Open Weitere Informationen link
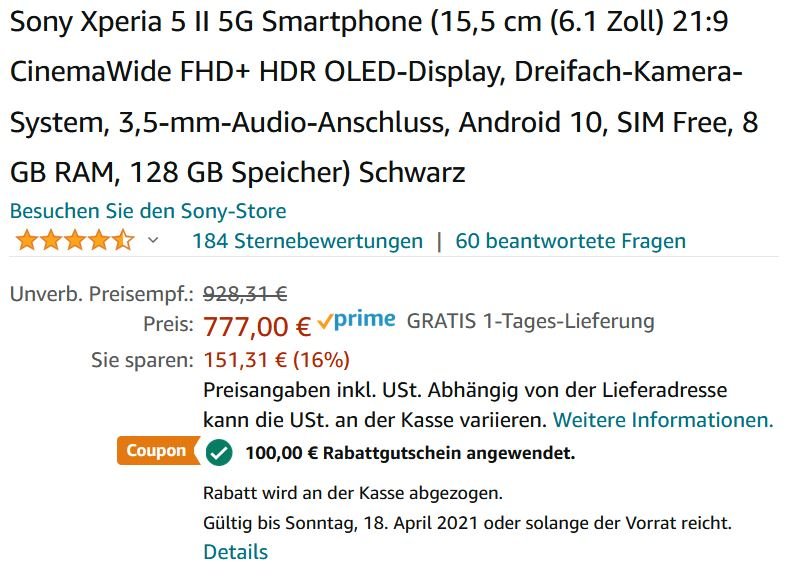This screenshot has width=786, height=579. [x=663, y=420]
